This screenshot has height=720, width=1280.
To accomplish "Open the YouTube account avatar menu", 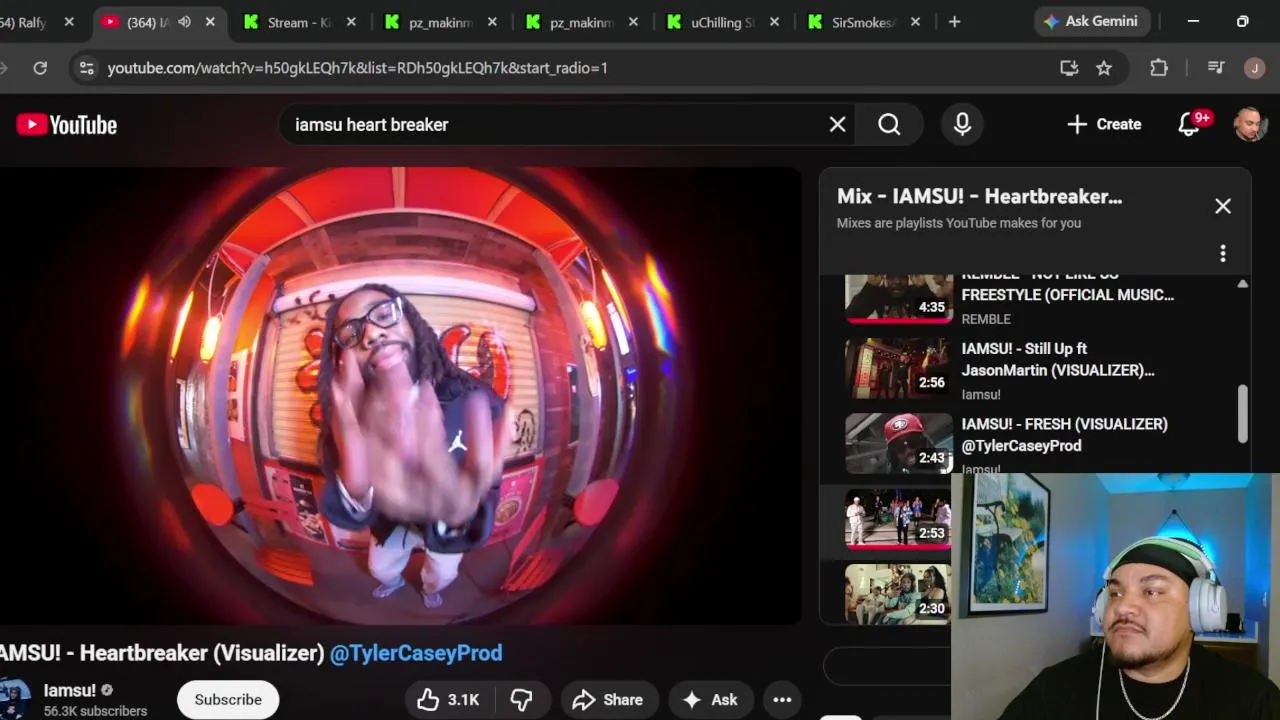I will tap(1250, 124).
